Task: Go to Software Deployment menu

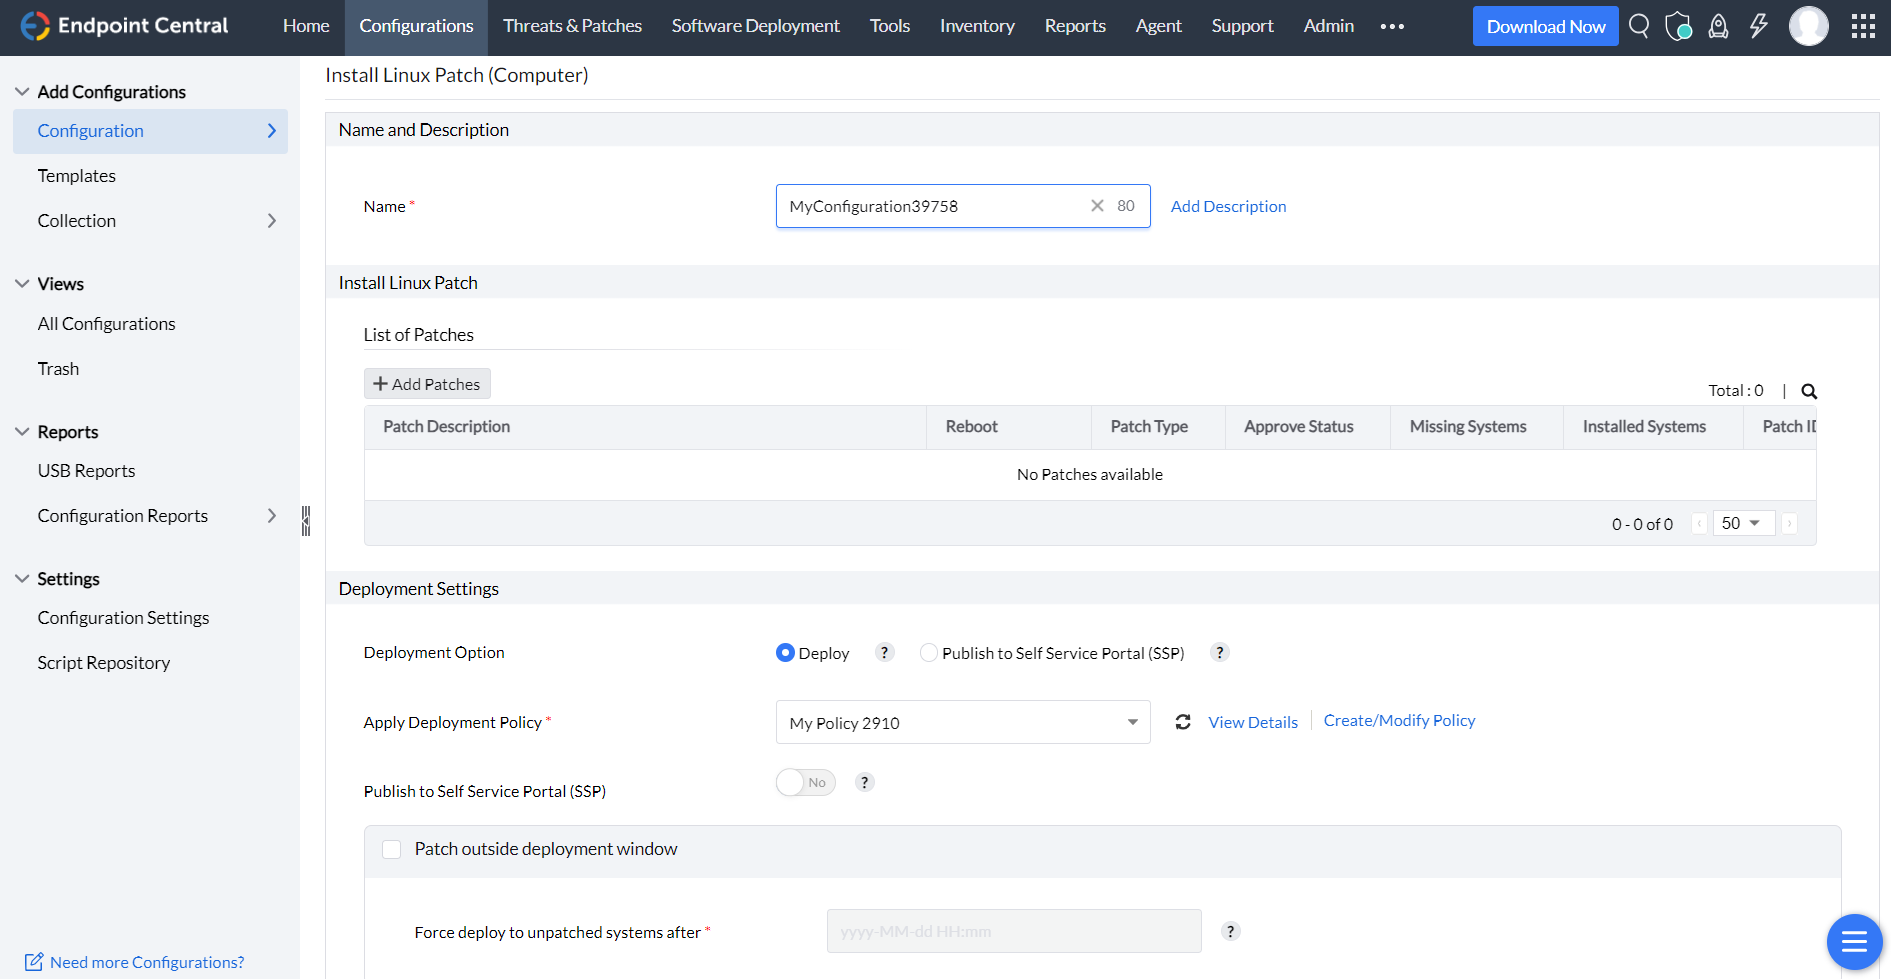Action: 755,26
